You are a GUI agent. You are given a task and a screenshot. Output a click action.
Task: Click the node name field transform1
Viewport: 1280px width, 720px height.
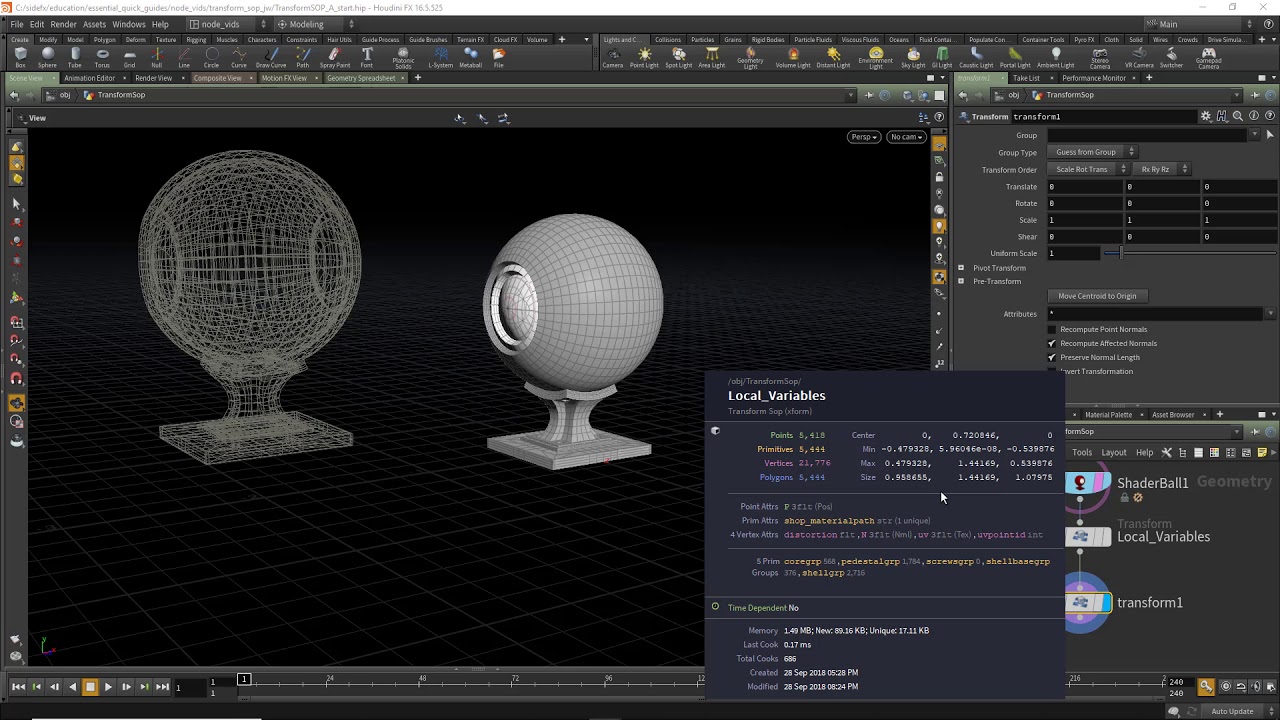(1105, 116)
